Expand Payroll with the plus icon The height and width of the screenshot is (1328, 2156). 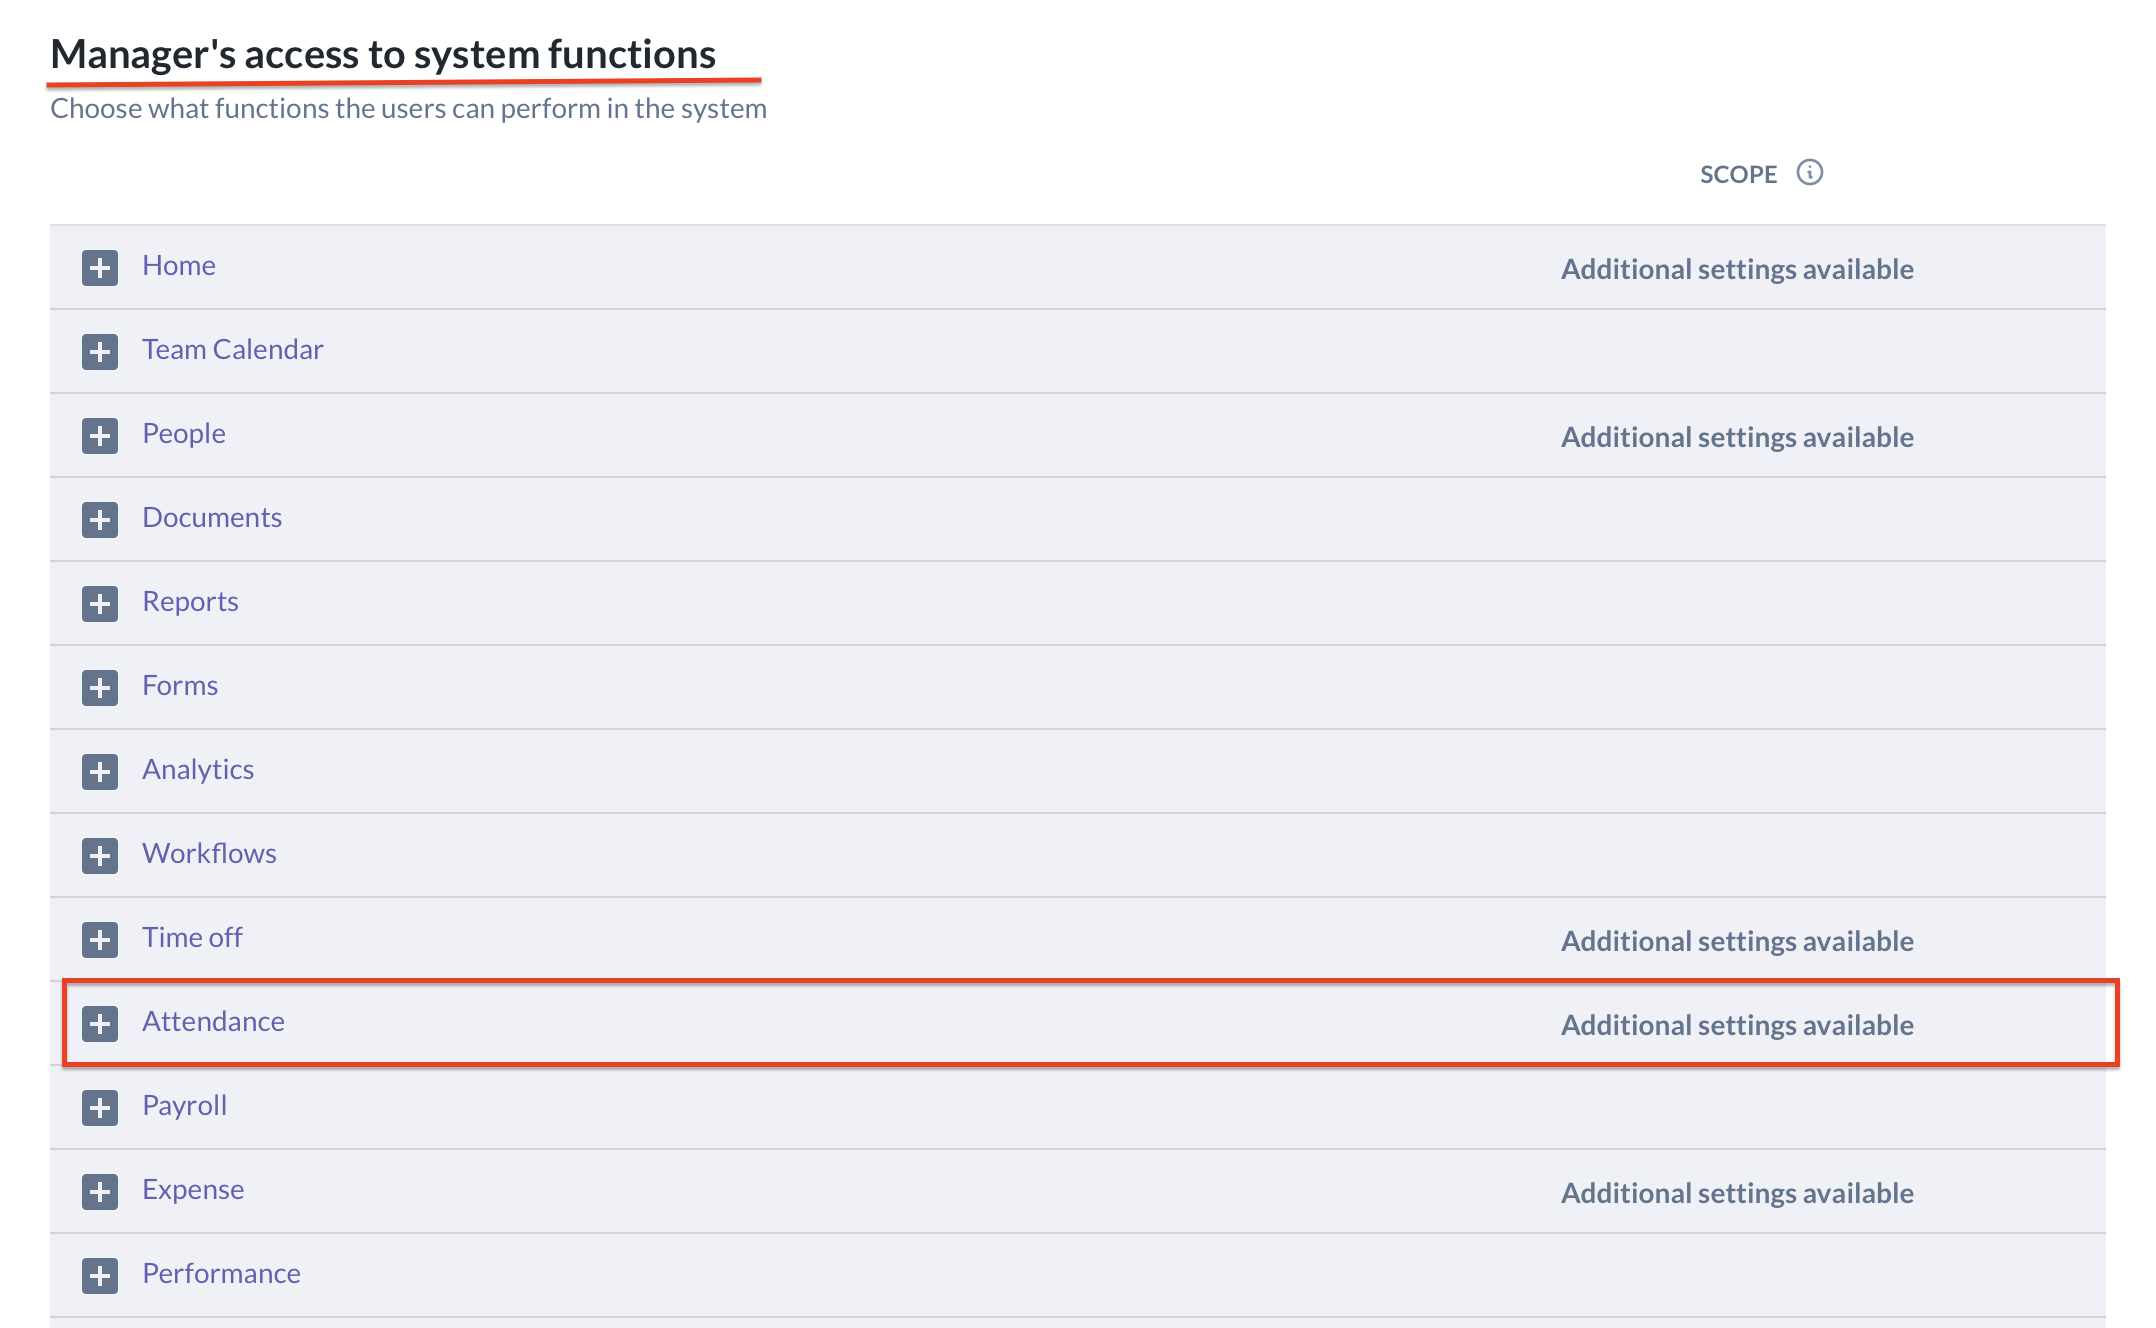[x=100, y=1108]
